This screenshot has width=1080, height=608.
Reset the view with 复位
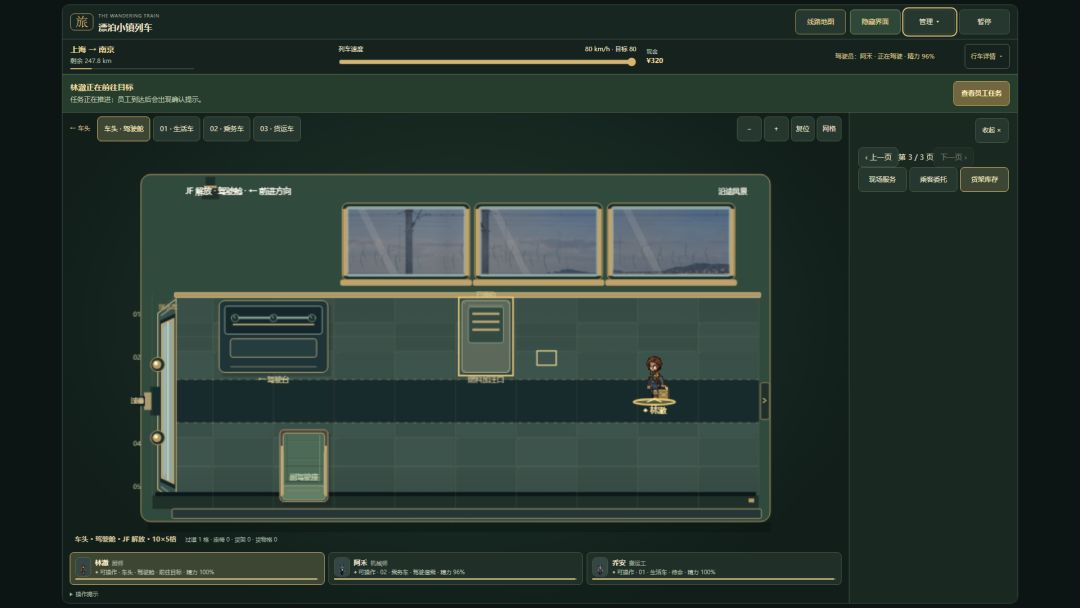click(802, 129)
